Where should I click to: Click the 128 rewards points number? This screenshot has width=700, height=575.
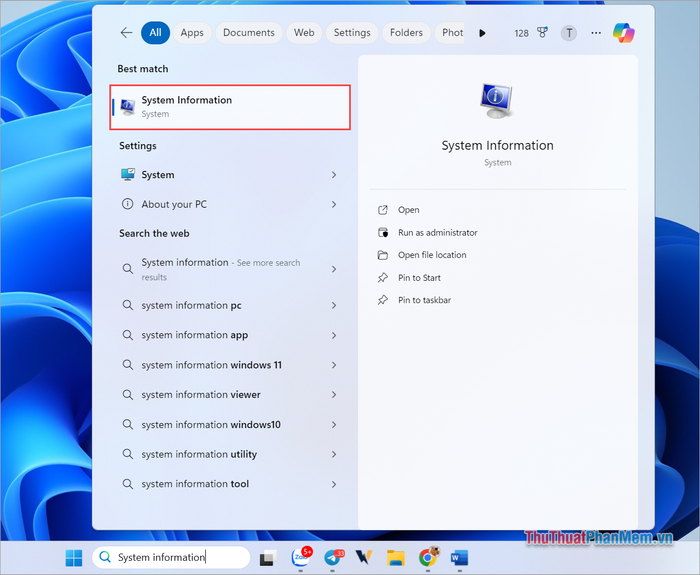pyautogui.click(x=521, y=33)
